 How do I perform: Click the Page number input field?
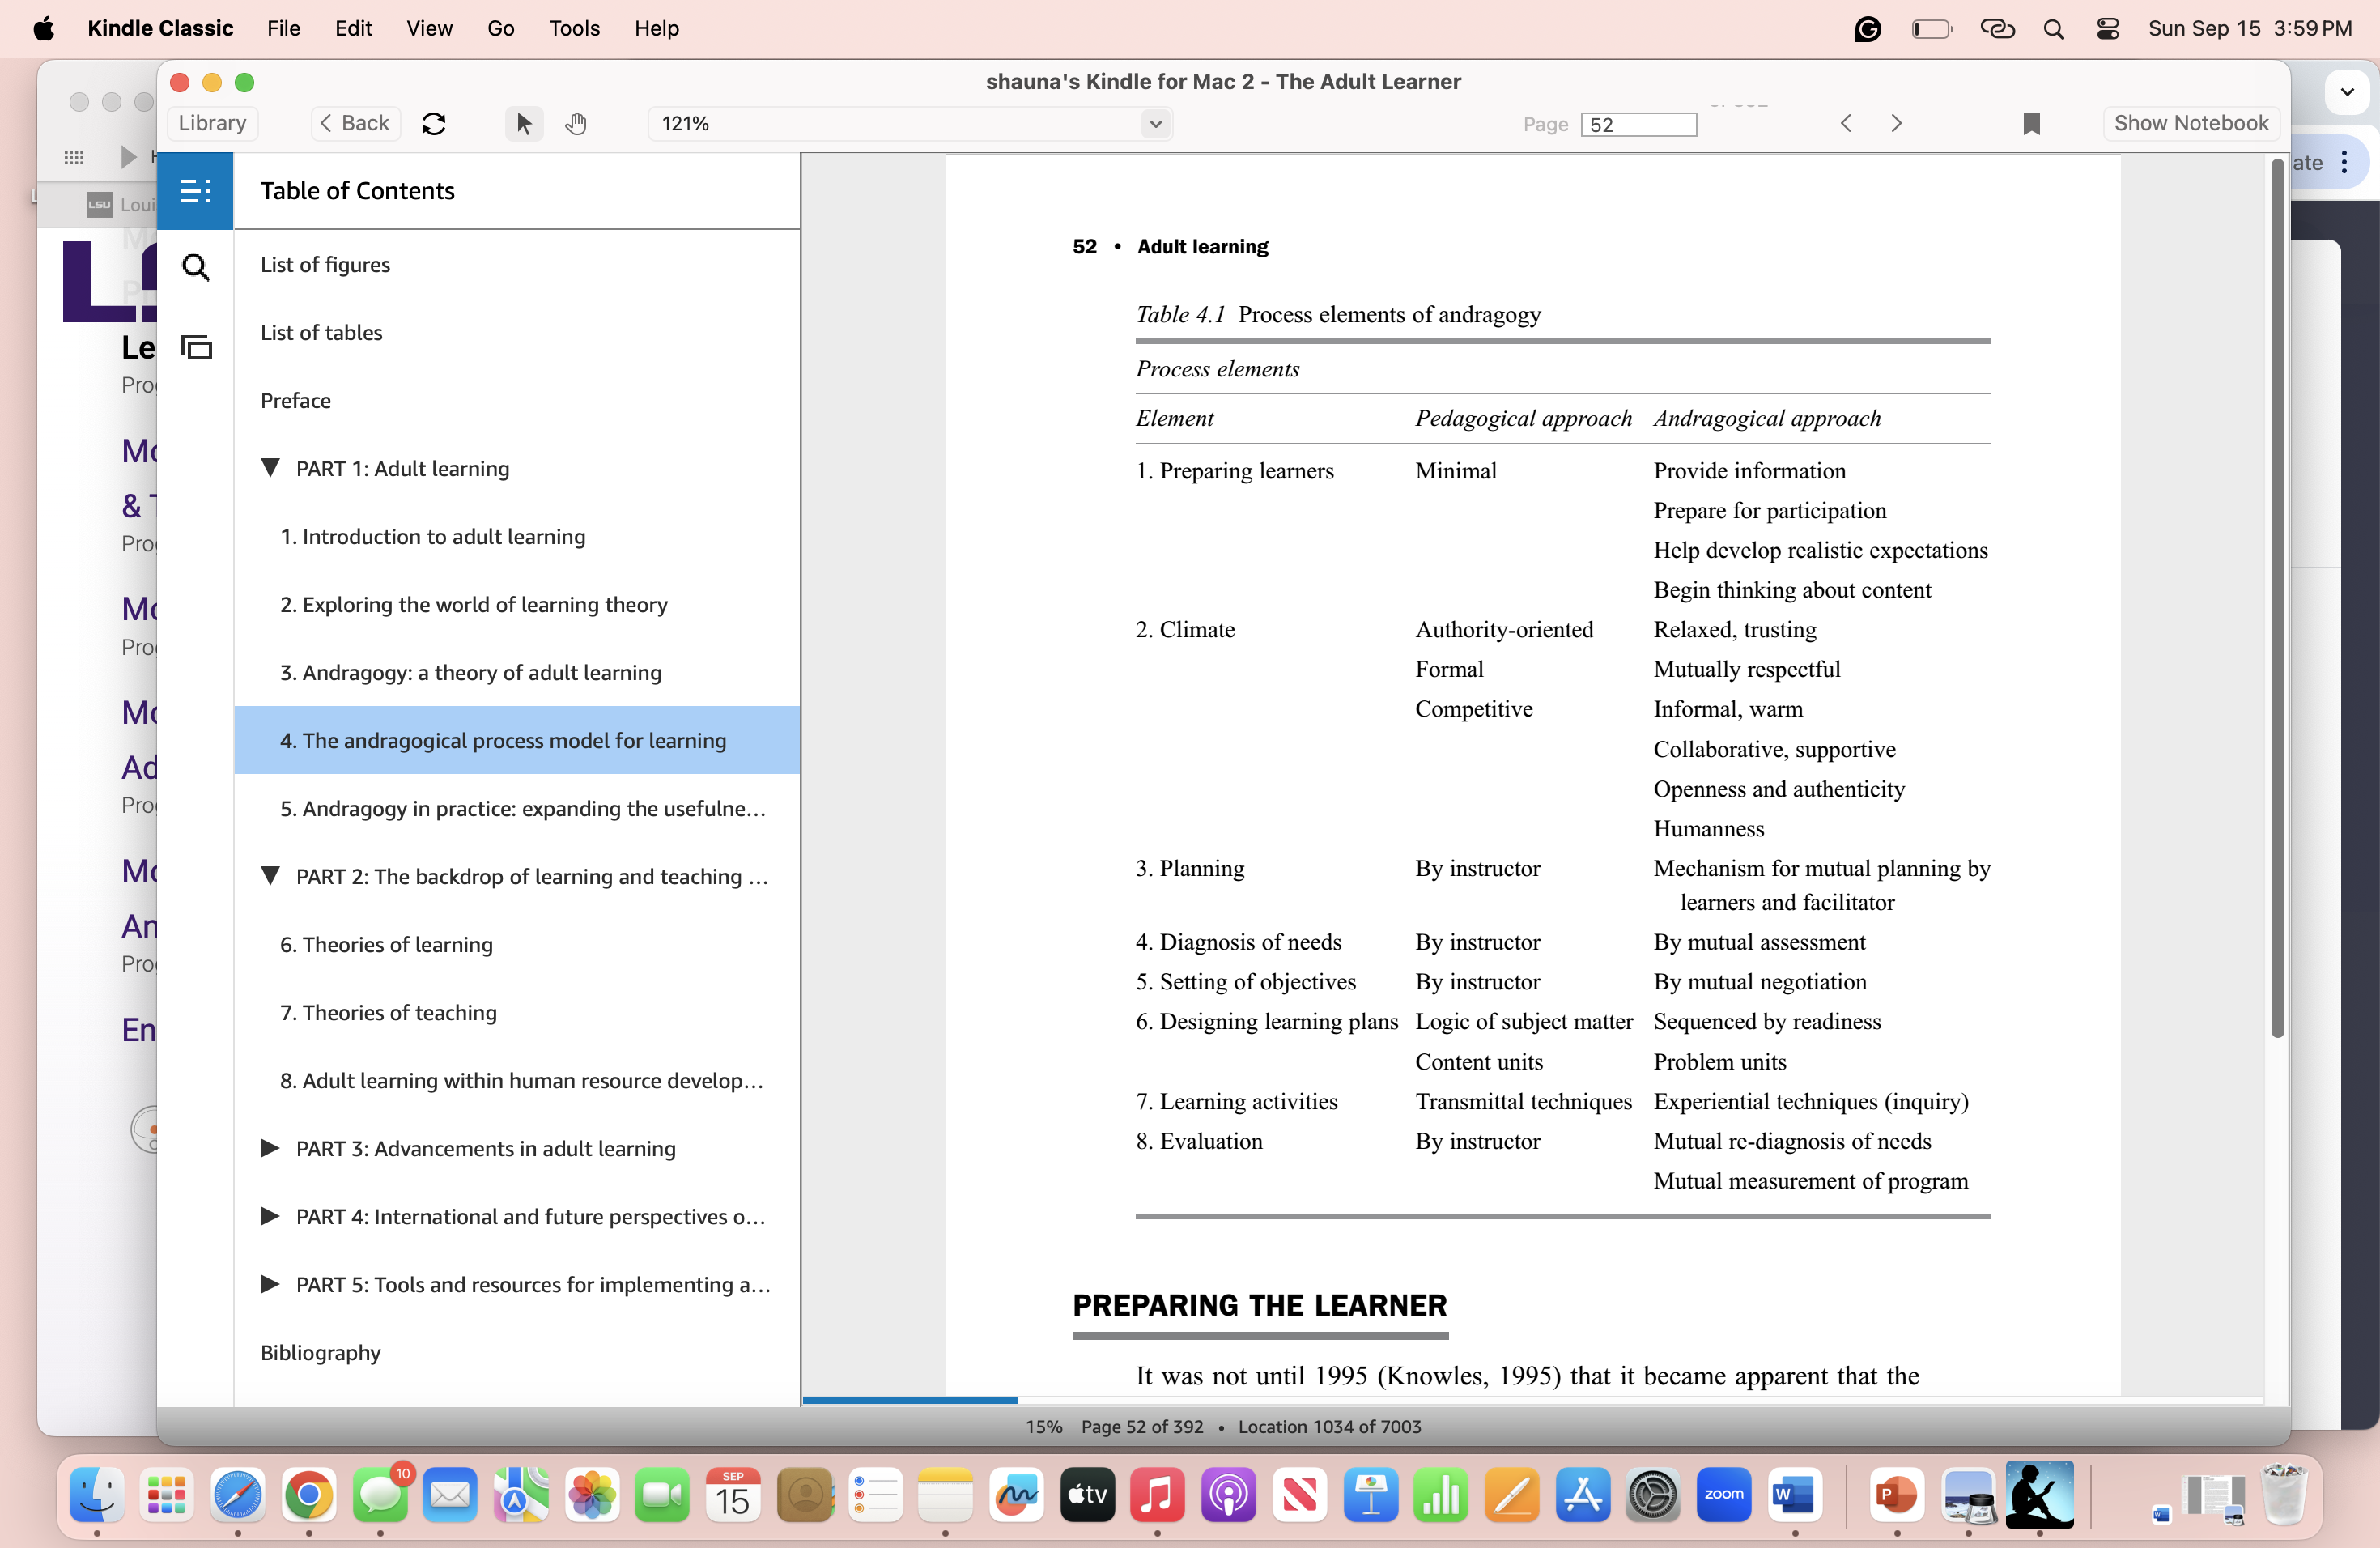(x=1638, y=124)
